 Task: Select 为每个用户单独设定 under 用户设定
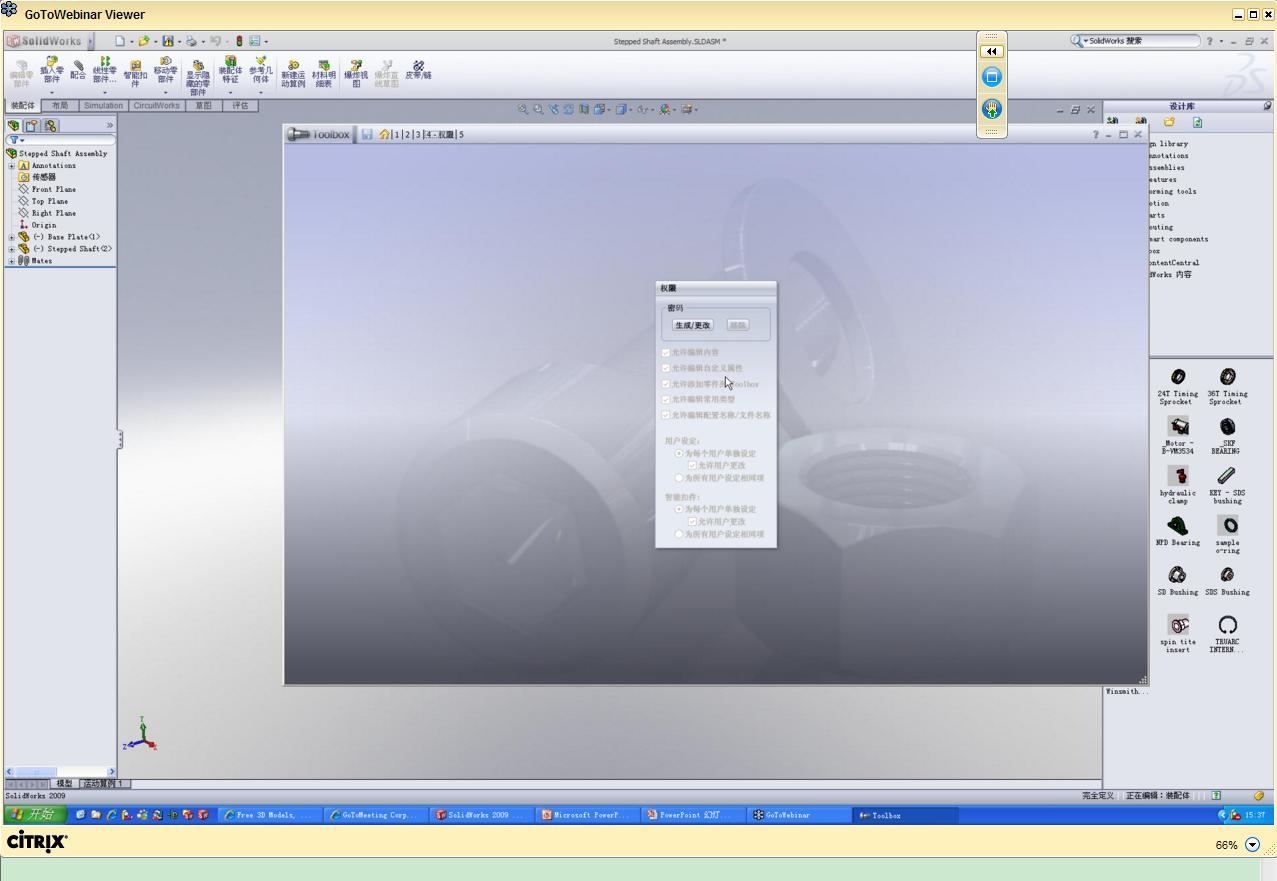[x=679, y=453]
